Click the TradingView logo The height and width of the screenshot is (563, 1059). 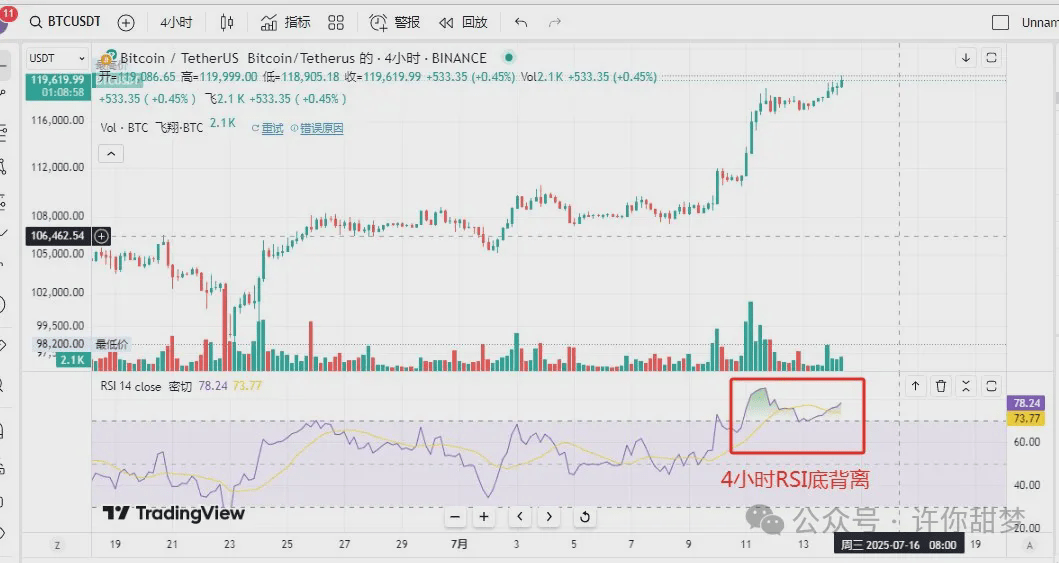(174, 513)
